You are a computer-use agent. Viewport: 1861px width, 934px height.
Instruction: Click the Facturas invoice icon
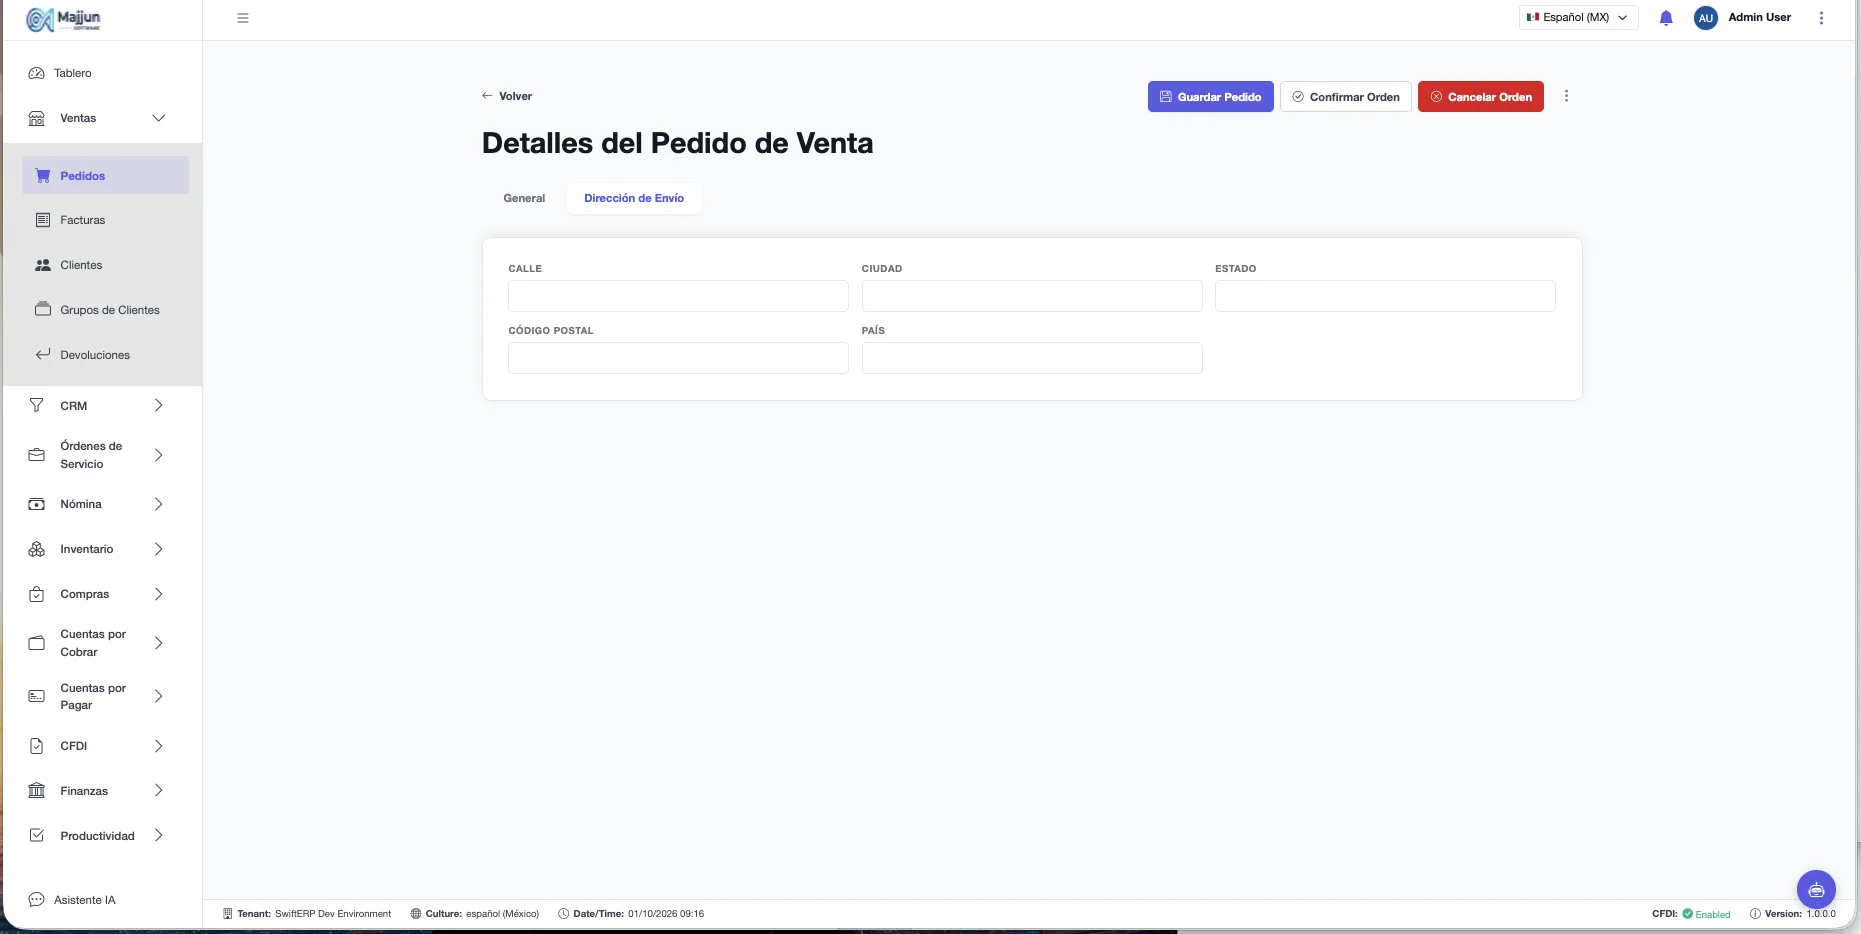[x=43, y=220]
